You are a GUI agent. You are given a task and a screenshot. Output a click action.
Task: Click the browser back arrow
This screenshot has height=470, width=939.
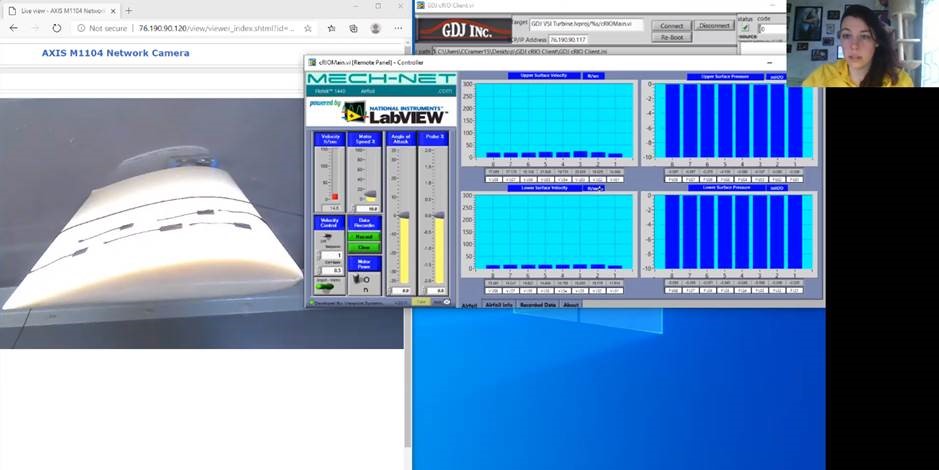pyautogui.click(x=13, y=29)
